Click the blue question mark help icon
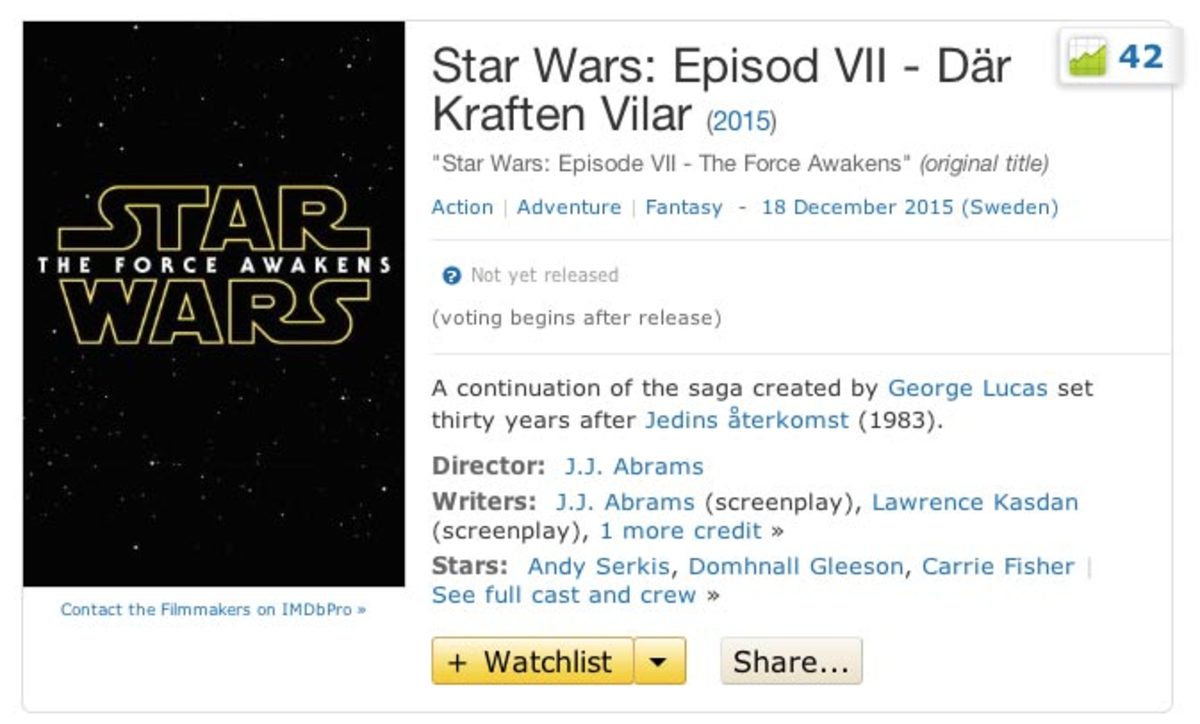This screenshot has width=1200, height=724. (451, 276)
